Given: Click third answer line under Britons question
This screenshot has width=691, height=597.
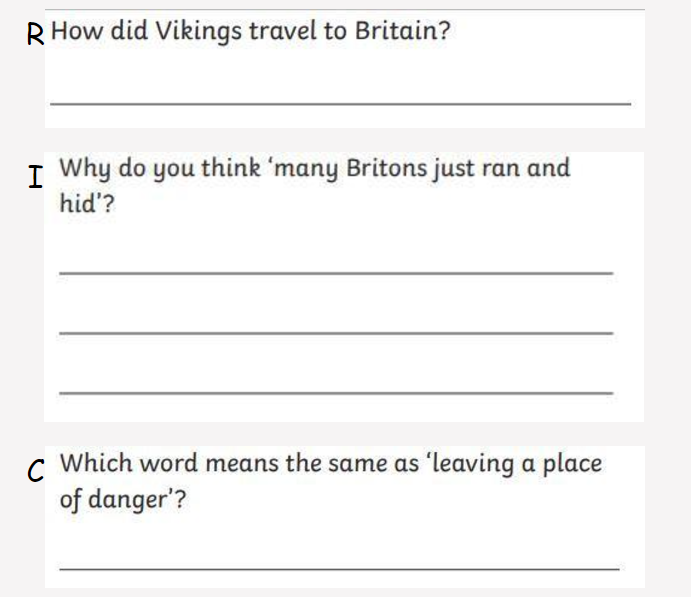Looking at the screenshot, I should tap(336, 393).
